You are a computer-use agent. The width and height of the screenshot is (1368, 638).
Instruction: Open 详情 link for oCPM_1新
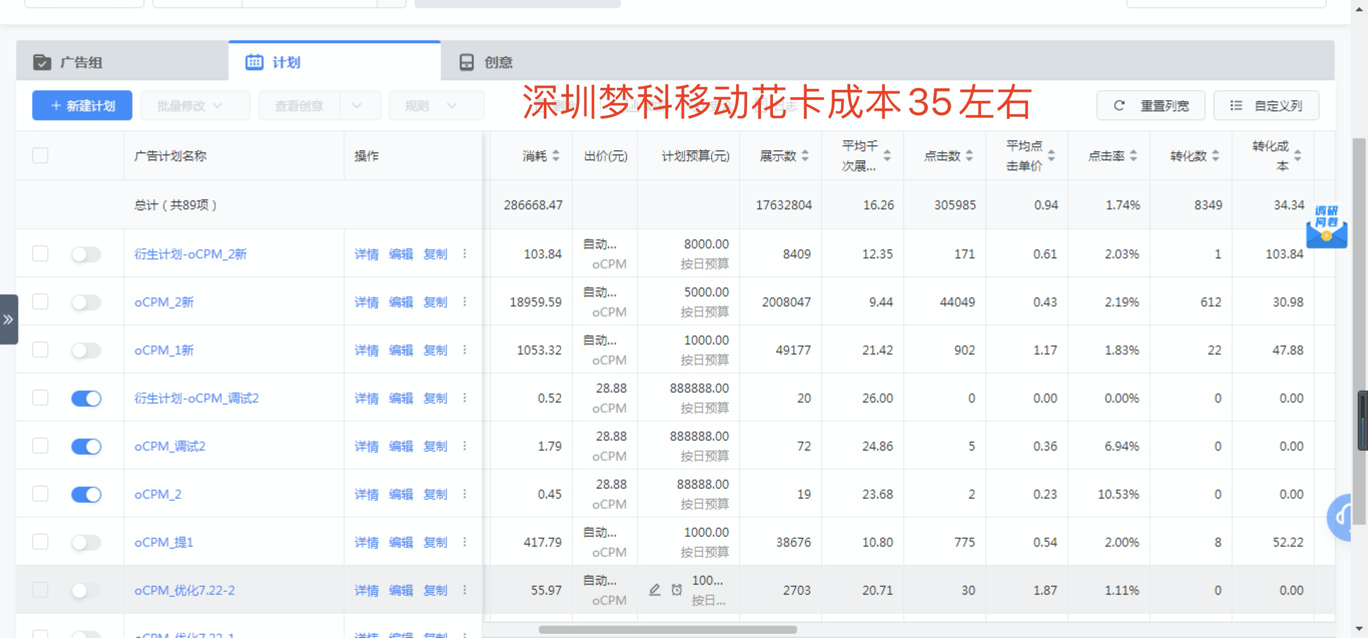click(365, 350)
